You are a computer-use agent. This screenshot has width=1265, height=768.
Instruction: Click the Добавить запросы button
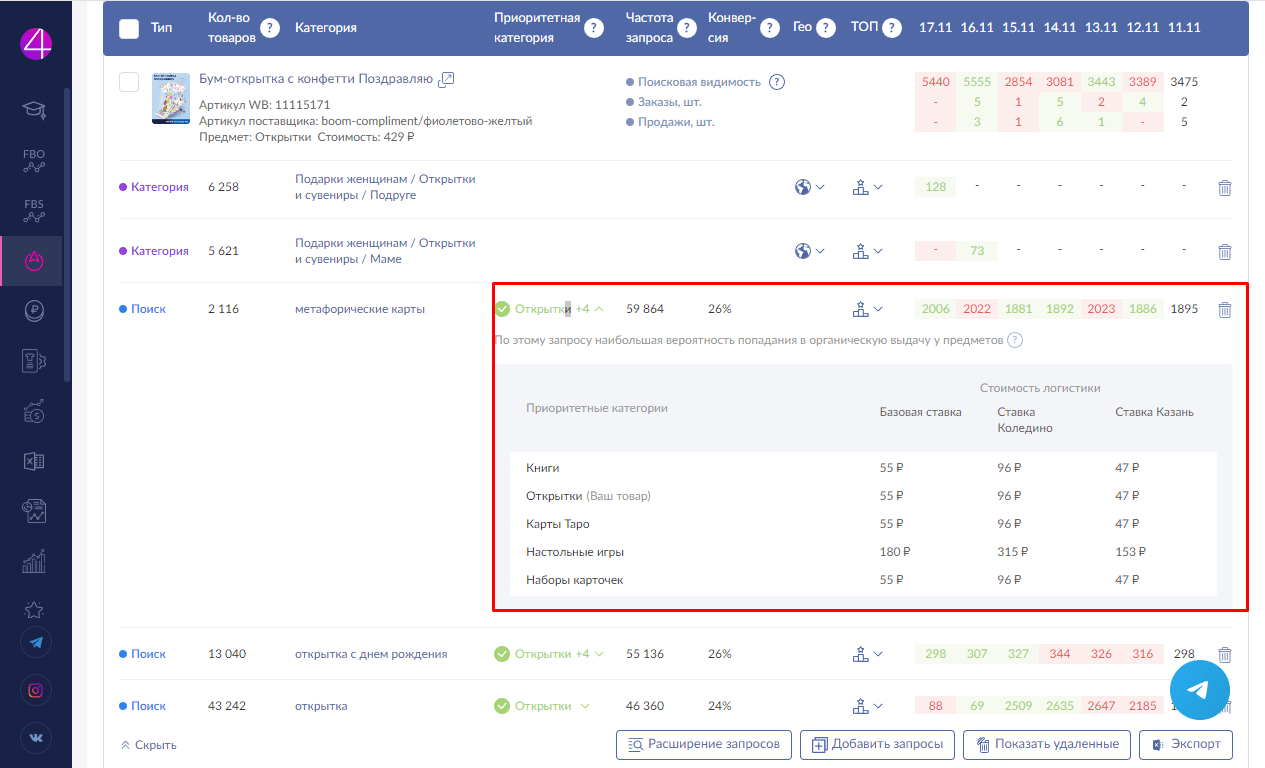pyautogui.click(x=877, y=745)
